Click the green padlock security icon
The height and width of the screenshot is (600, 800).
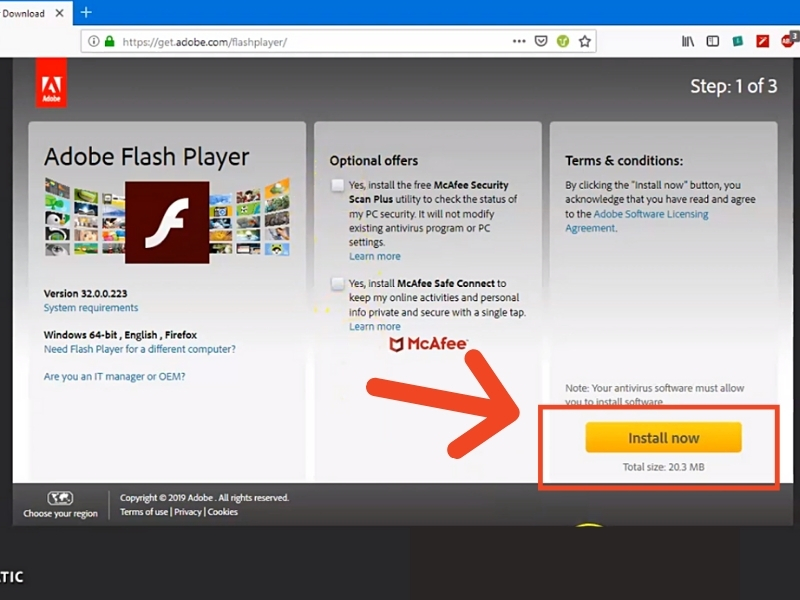109,41
